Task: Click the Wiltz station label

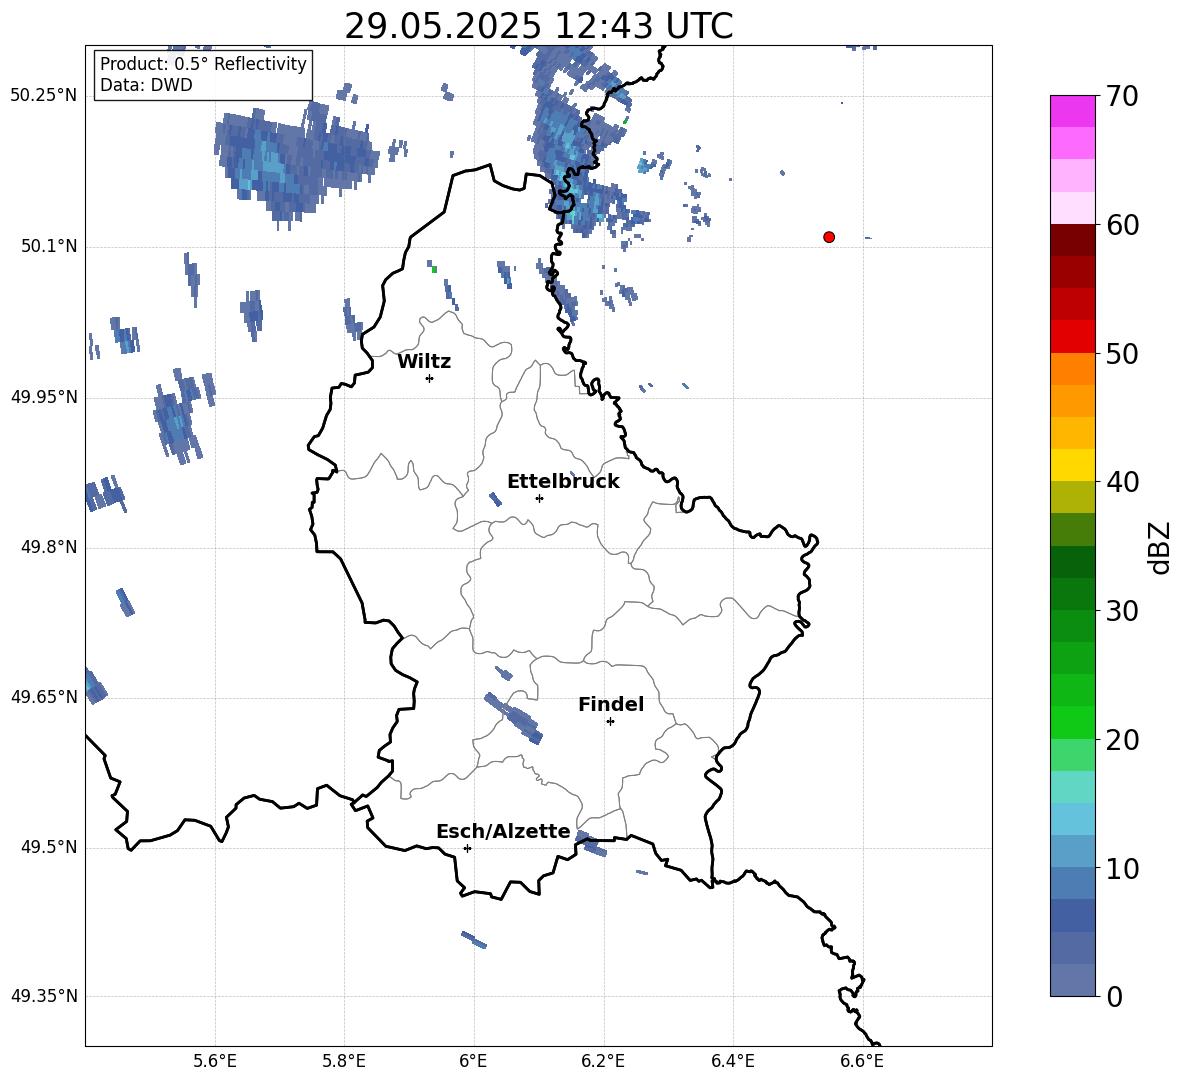Action: pyautogui.click(x=424, y=362)
